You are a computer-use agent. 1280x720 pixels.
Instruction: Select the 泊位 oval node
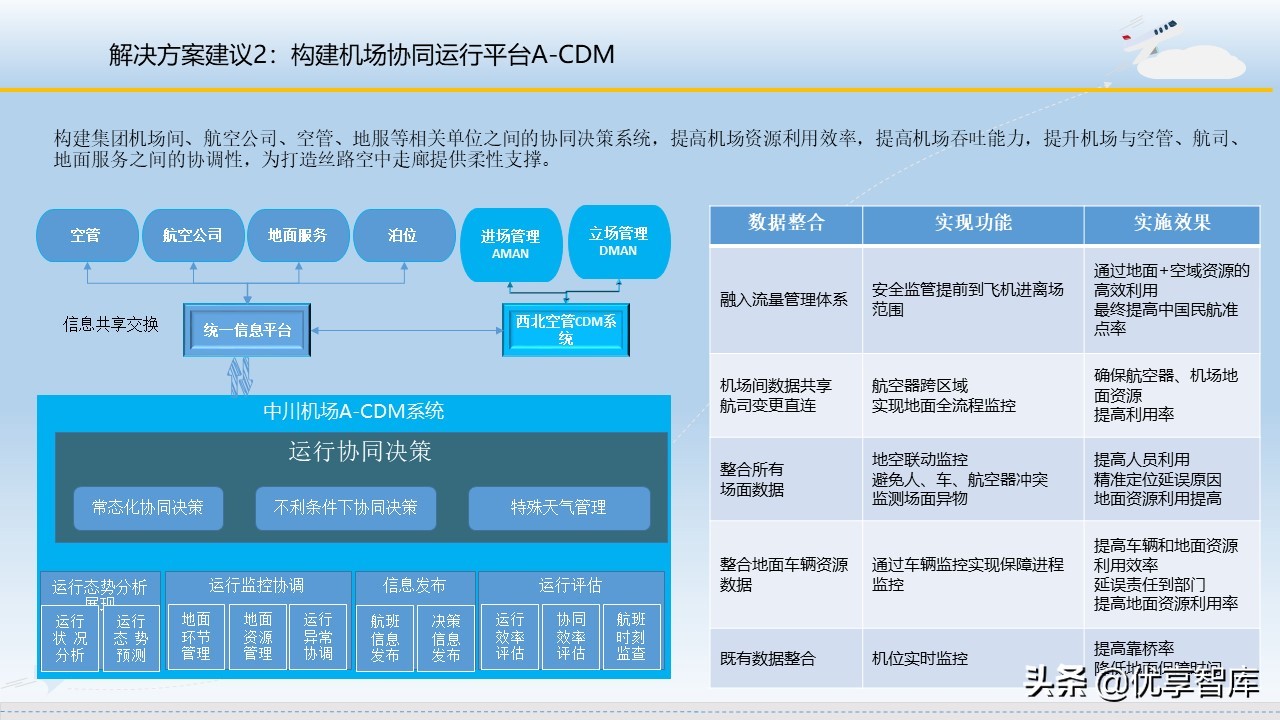click(404, 236)
